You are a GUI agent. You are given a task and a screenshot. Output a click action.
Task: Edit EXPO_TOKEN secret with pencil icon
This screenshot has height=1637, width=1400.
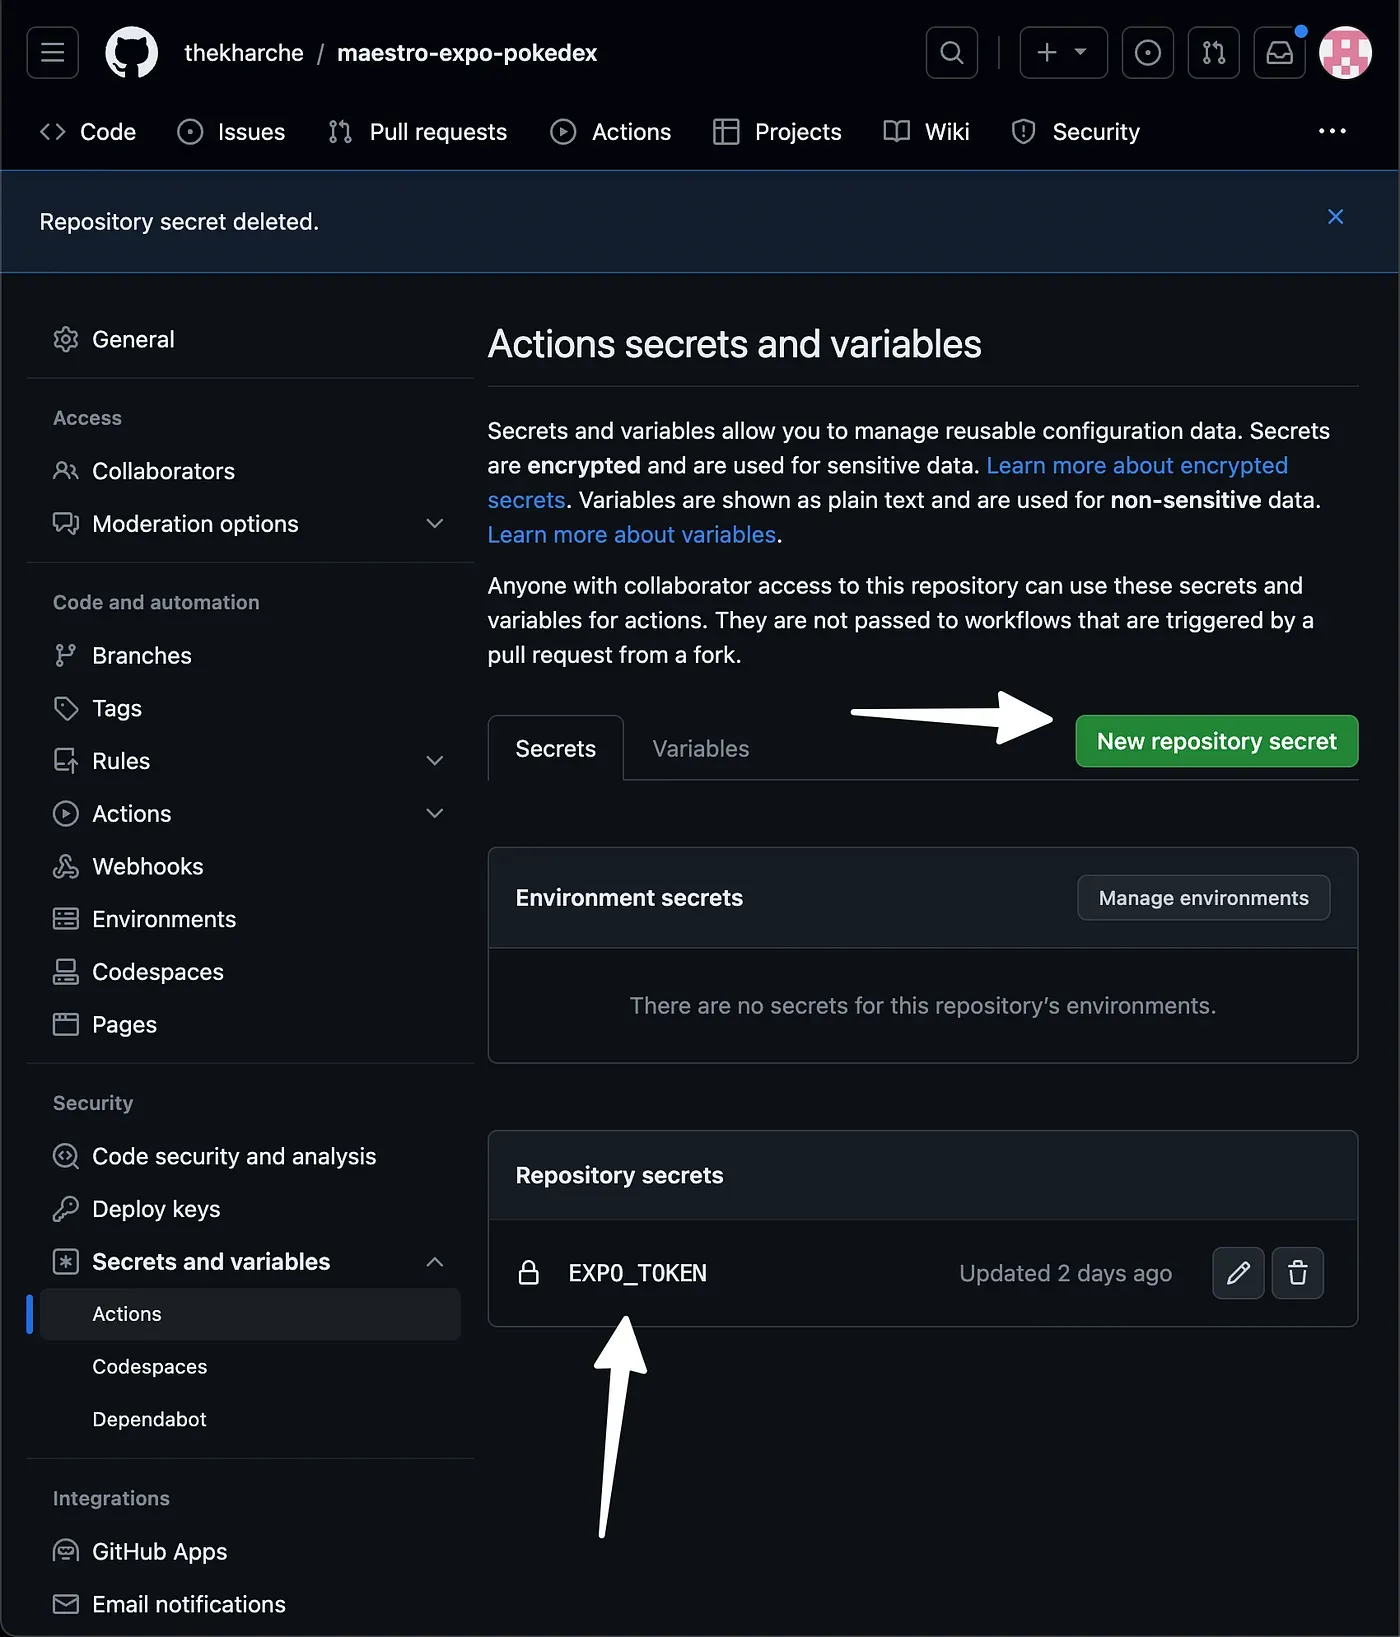pyautogui.click(x=1238, y=1273)
